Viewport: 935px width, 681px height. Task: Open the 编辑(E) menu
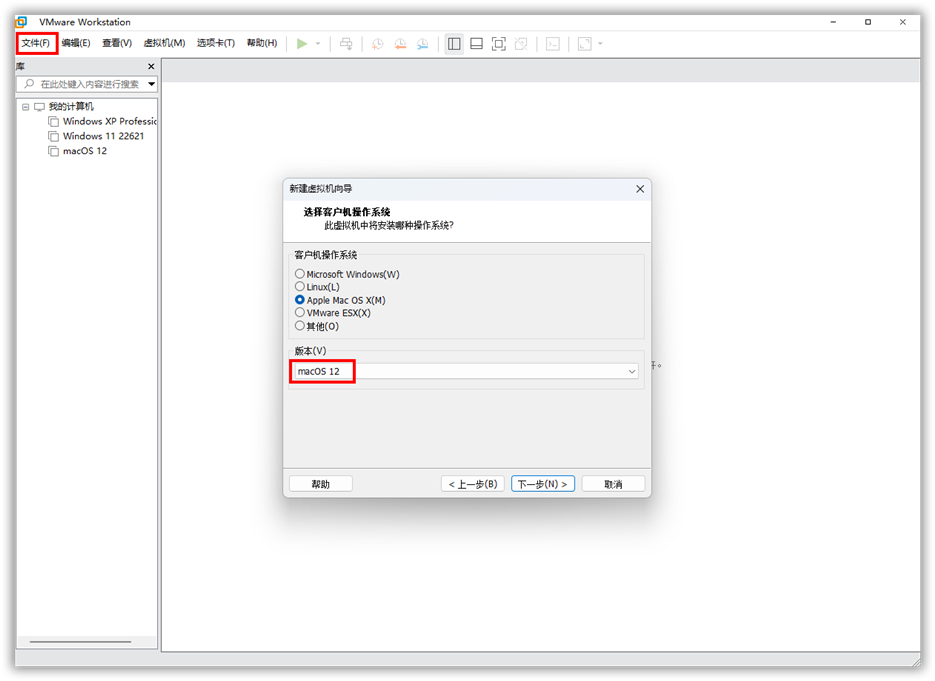[x=76, y=43]
